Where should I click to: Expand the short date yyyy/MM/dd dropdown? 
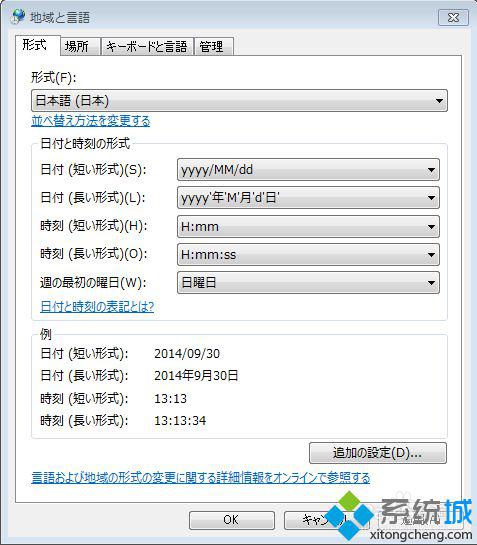[308, 170]
